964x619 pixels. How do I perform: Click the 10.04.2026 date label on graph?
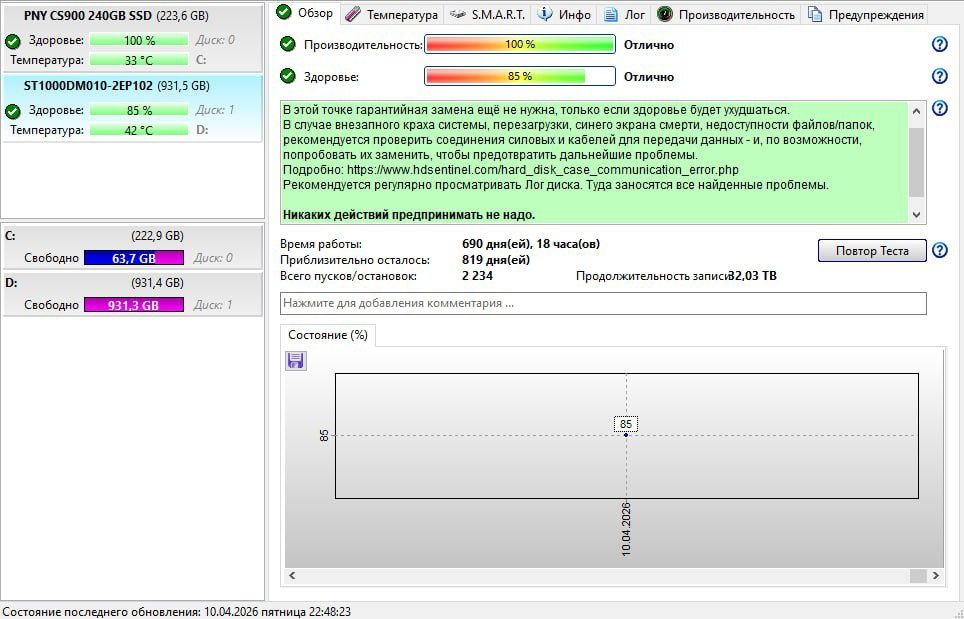[x=626, y=529]
